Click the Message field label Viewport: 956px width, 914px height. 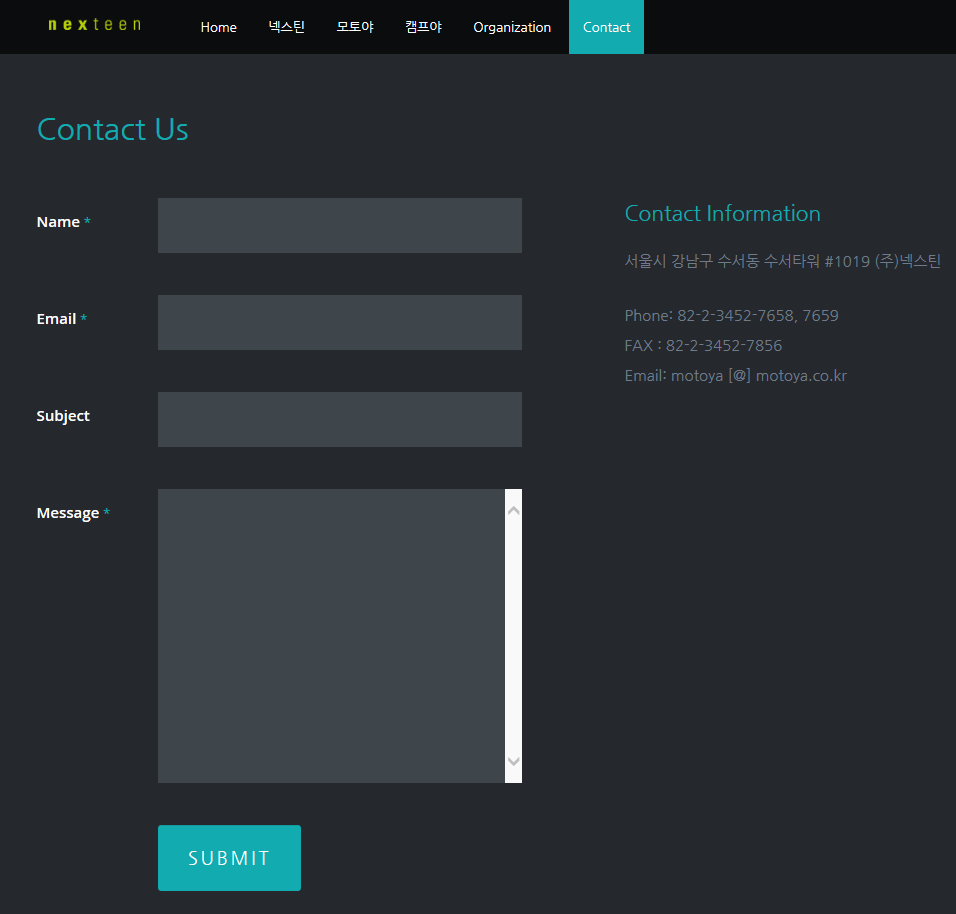(68, 513)
